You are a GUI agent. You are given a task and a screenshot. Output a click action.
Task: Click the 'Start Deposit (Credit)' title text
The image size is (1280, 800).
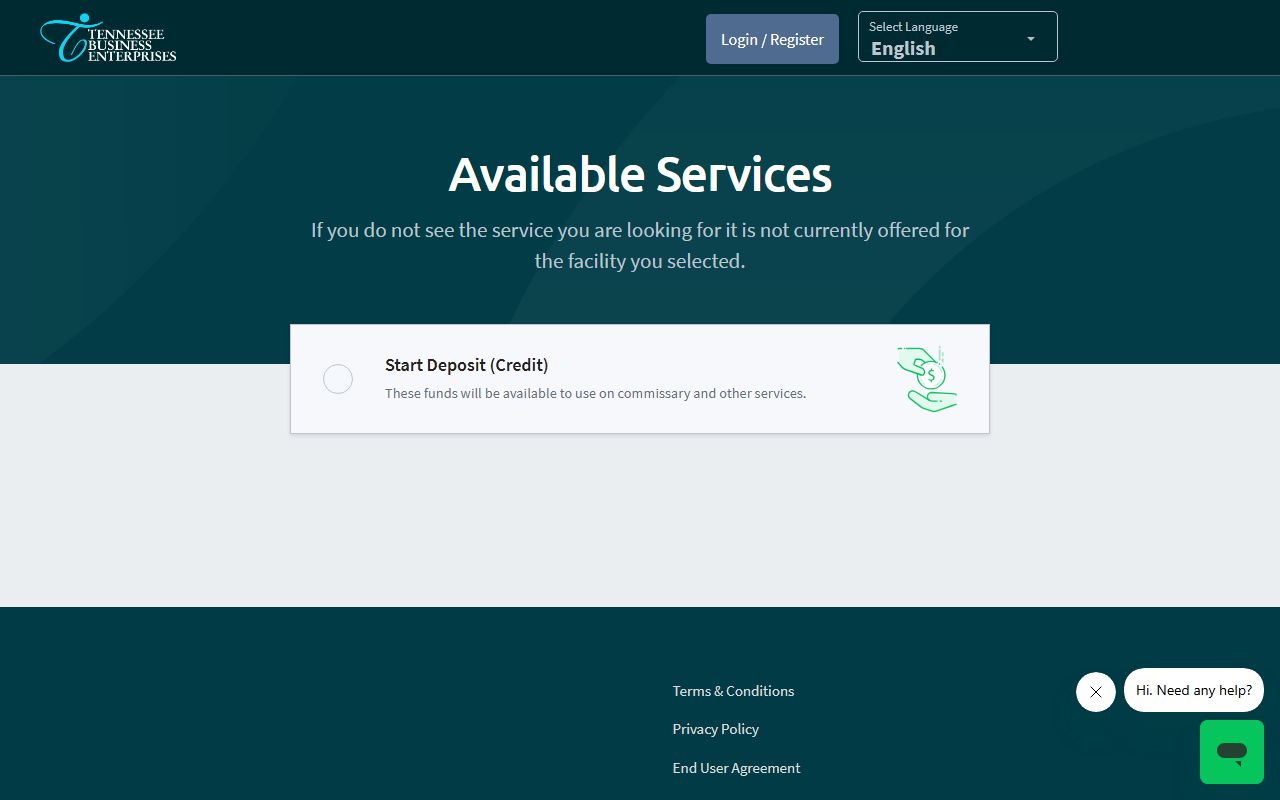pos(466,365)
